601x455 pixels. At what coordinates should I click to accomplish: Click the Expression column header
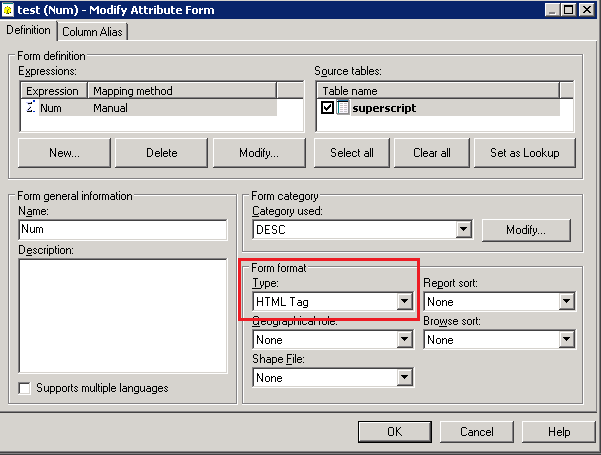(x=54, y=91)
